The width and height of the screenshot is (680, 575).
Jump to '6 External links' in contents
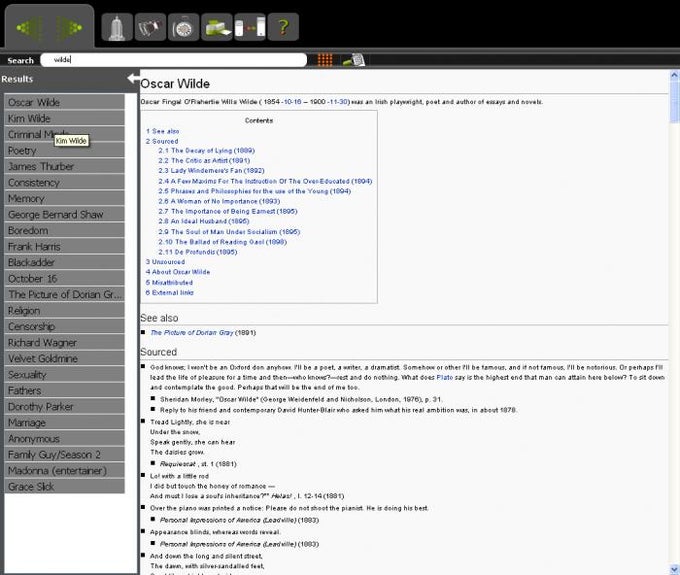(170, 293)
